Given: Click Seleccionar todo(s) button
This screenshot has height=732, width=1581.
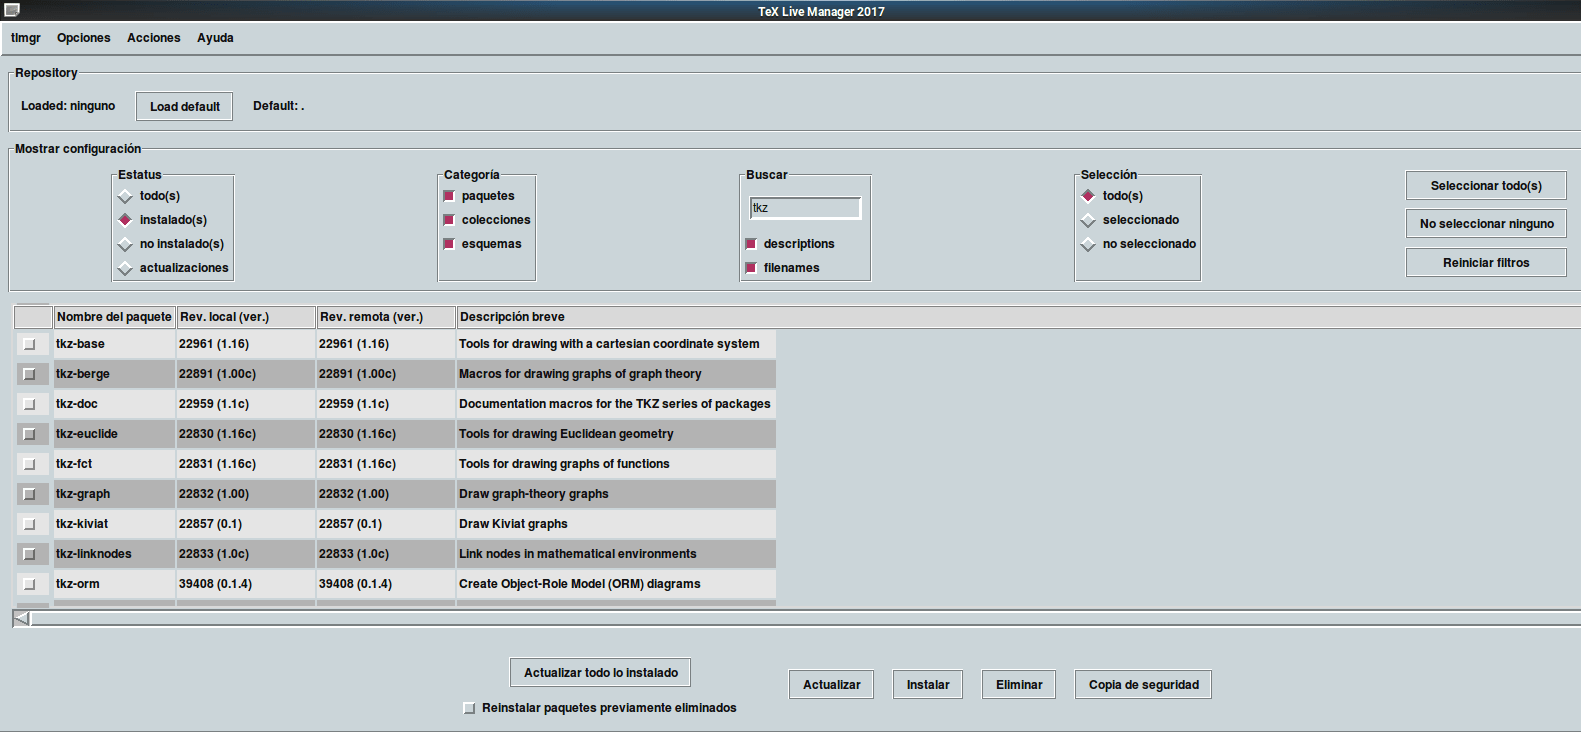Looking at the screenshot, I should click(x=1486, y=186).
